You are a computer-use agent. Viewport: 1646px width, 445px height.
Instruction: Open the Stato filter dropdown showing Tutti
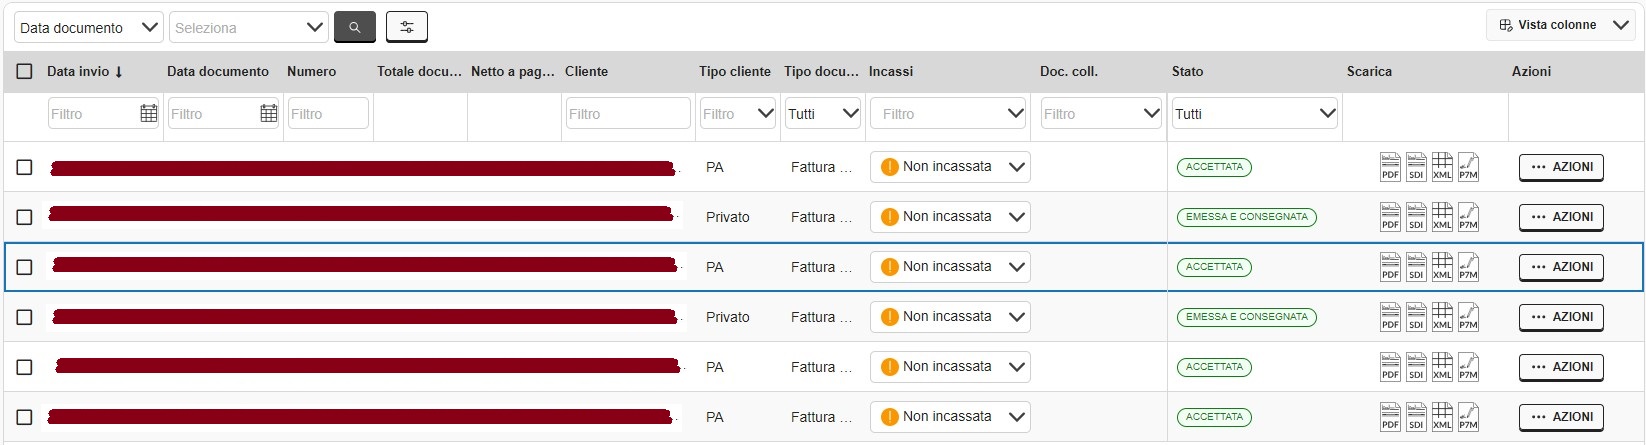(x=1255, y=114)
